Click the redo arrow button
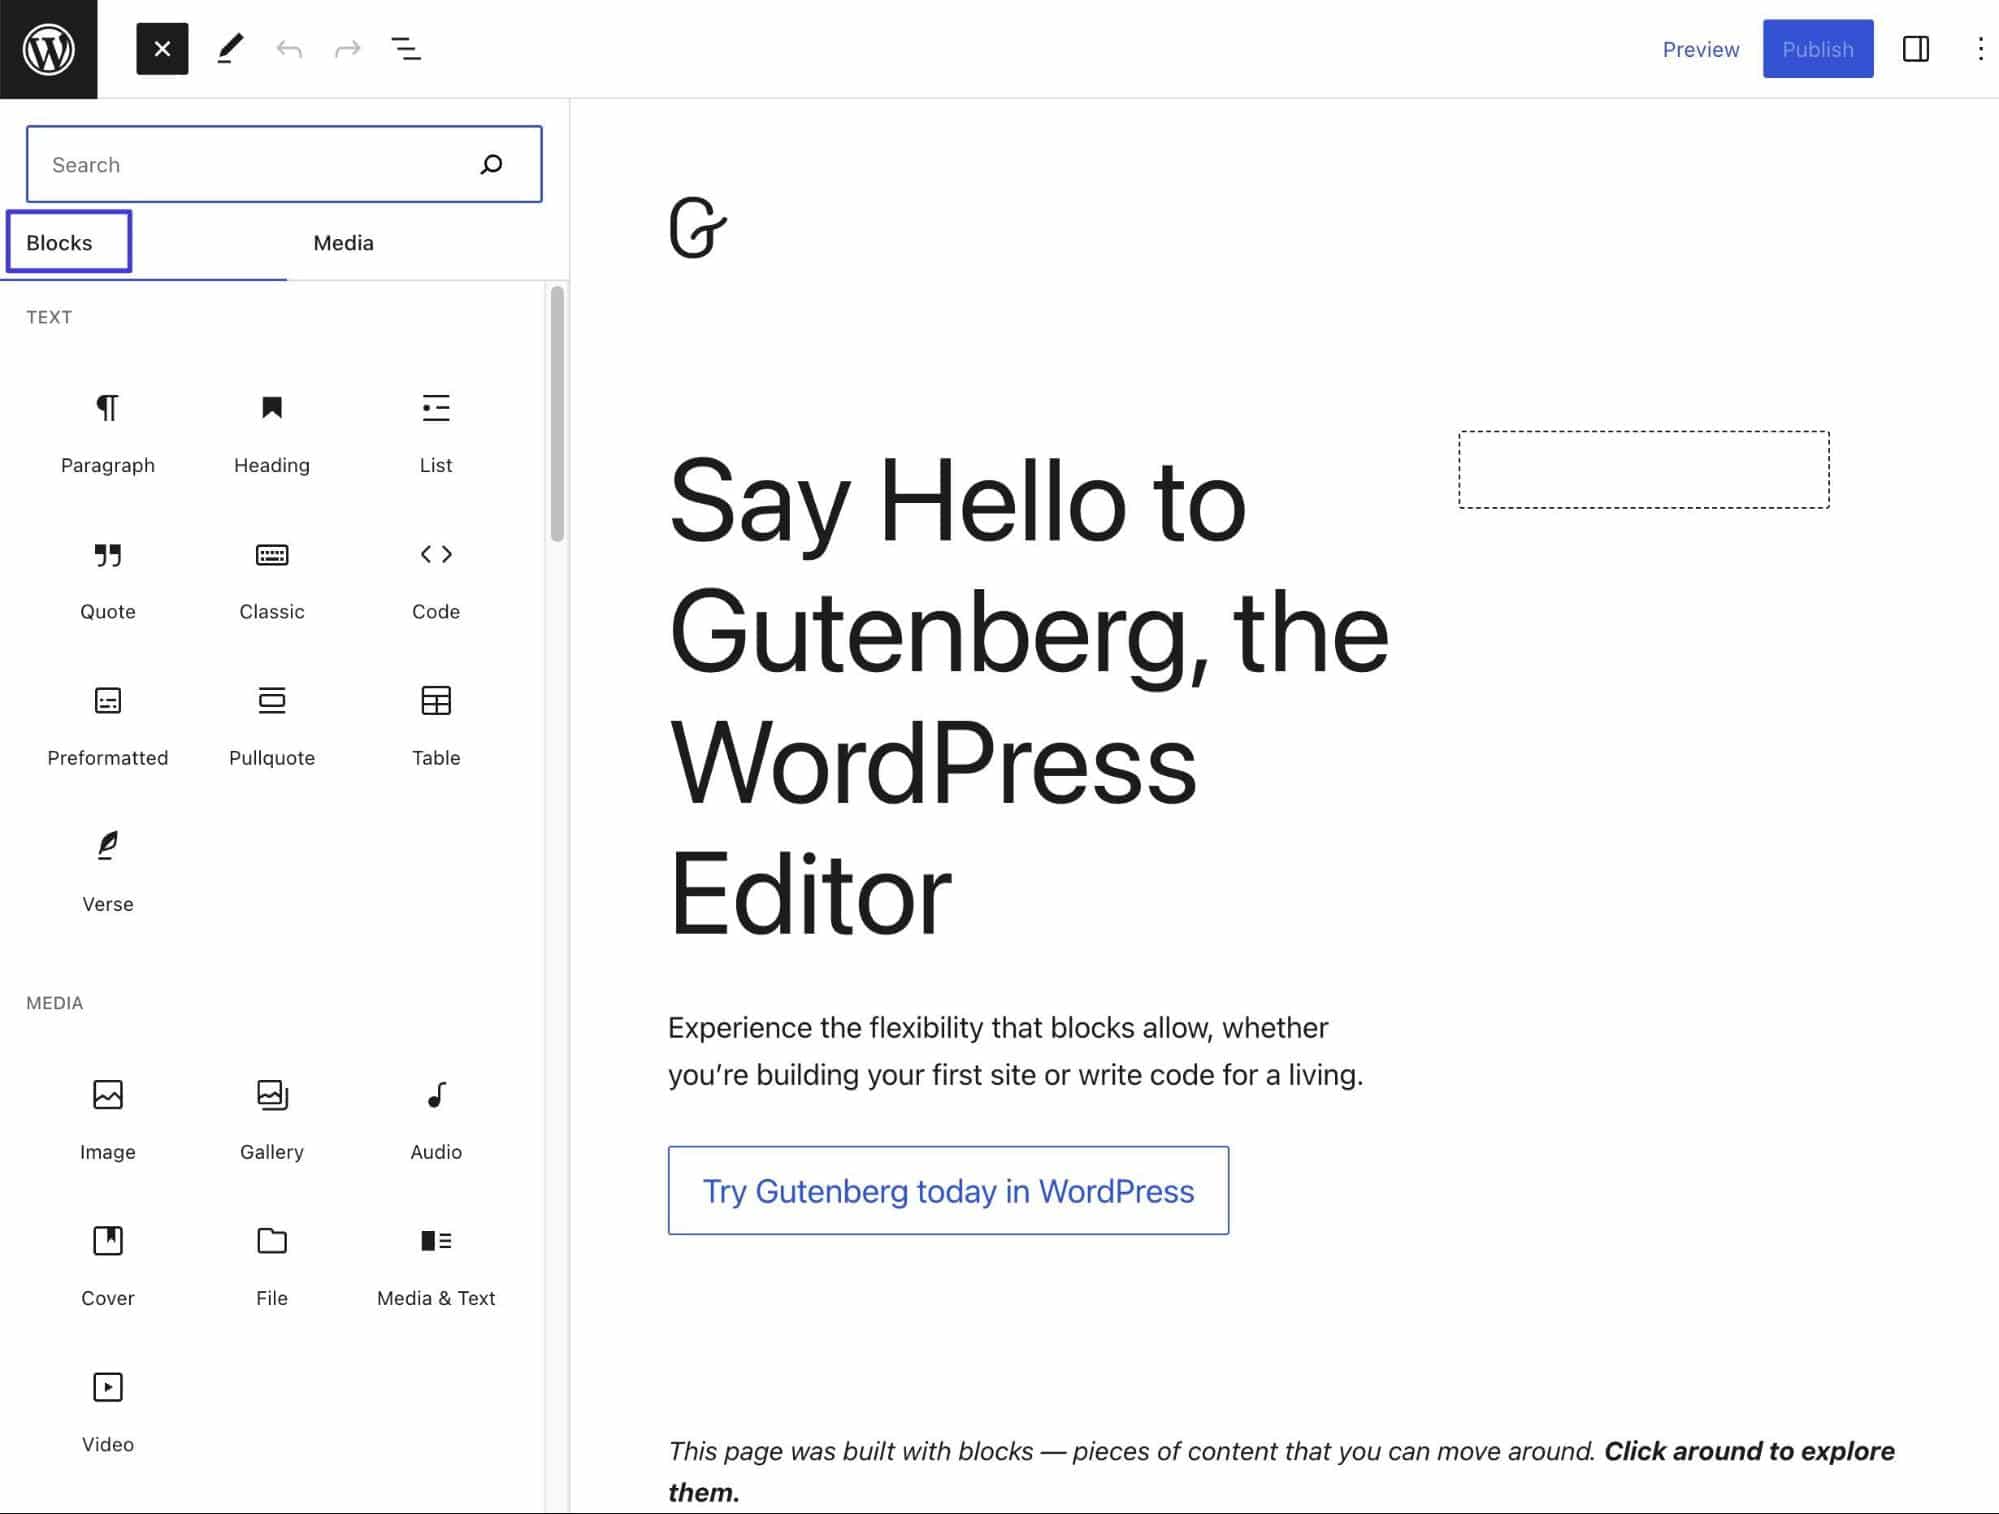This screenshot has width=1999, height=1514. point(350,48)
